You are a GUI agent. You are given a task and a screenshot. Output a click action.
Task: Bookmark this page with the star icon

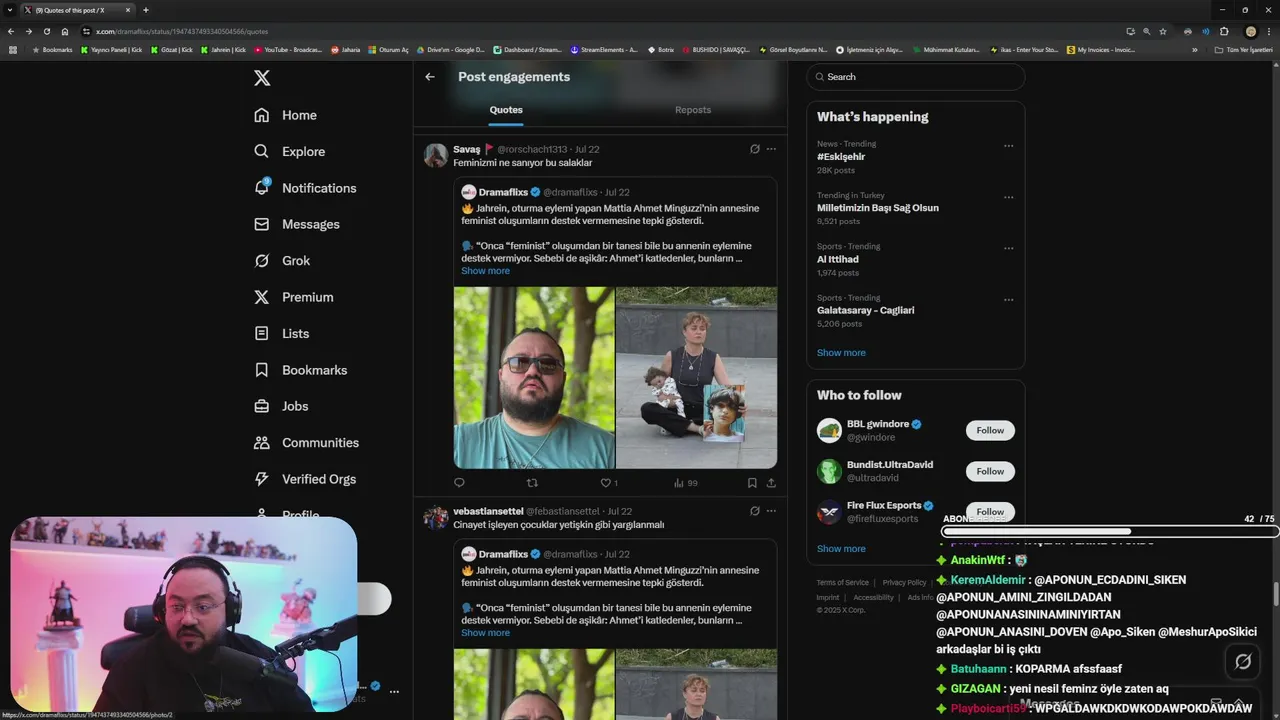1163,31
